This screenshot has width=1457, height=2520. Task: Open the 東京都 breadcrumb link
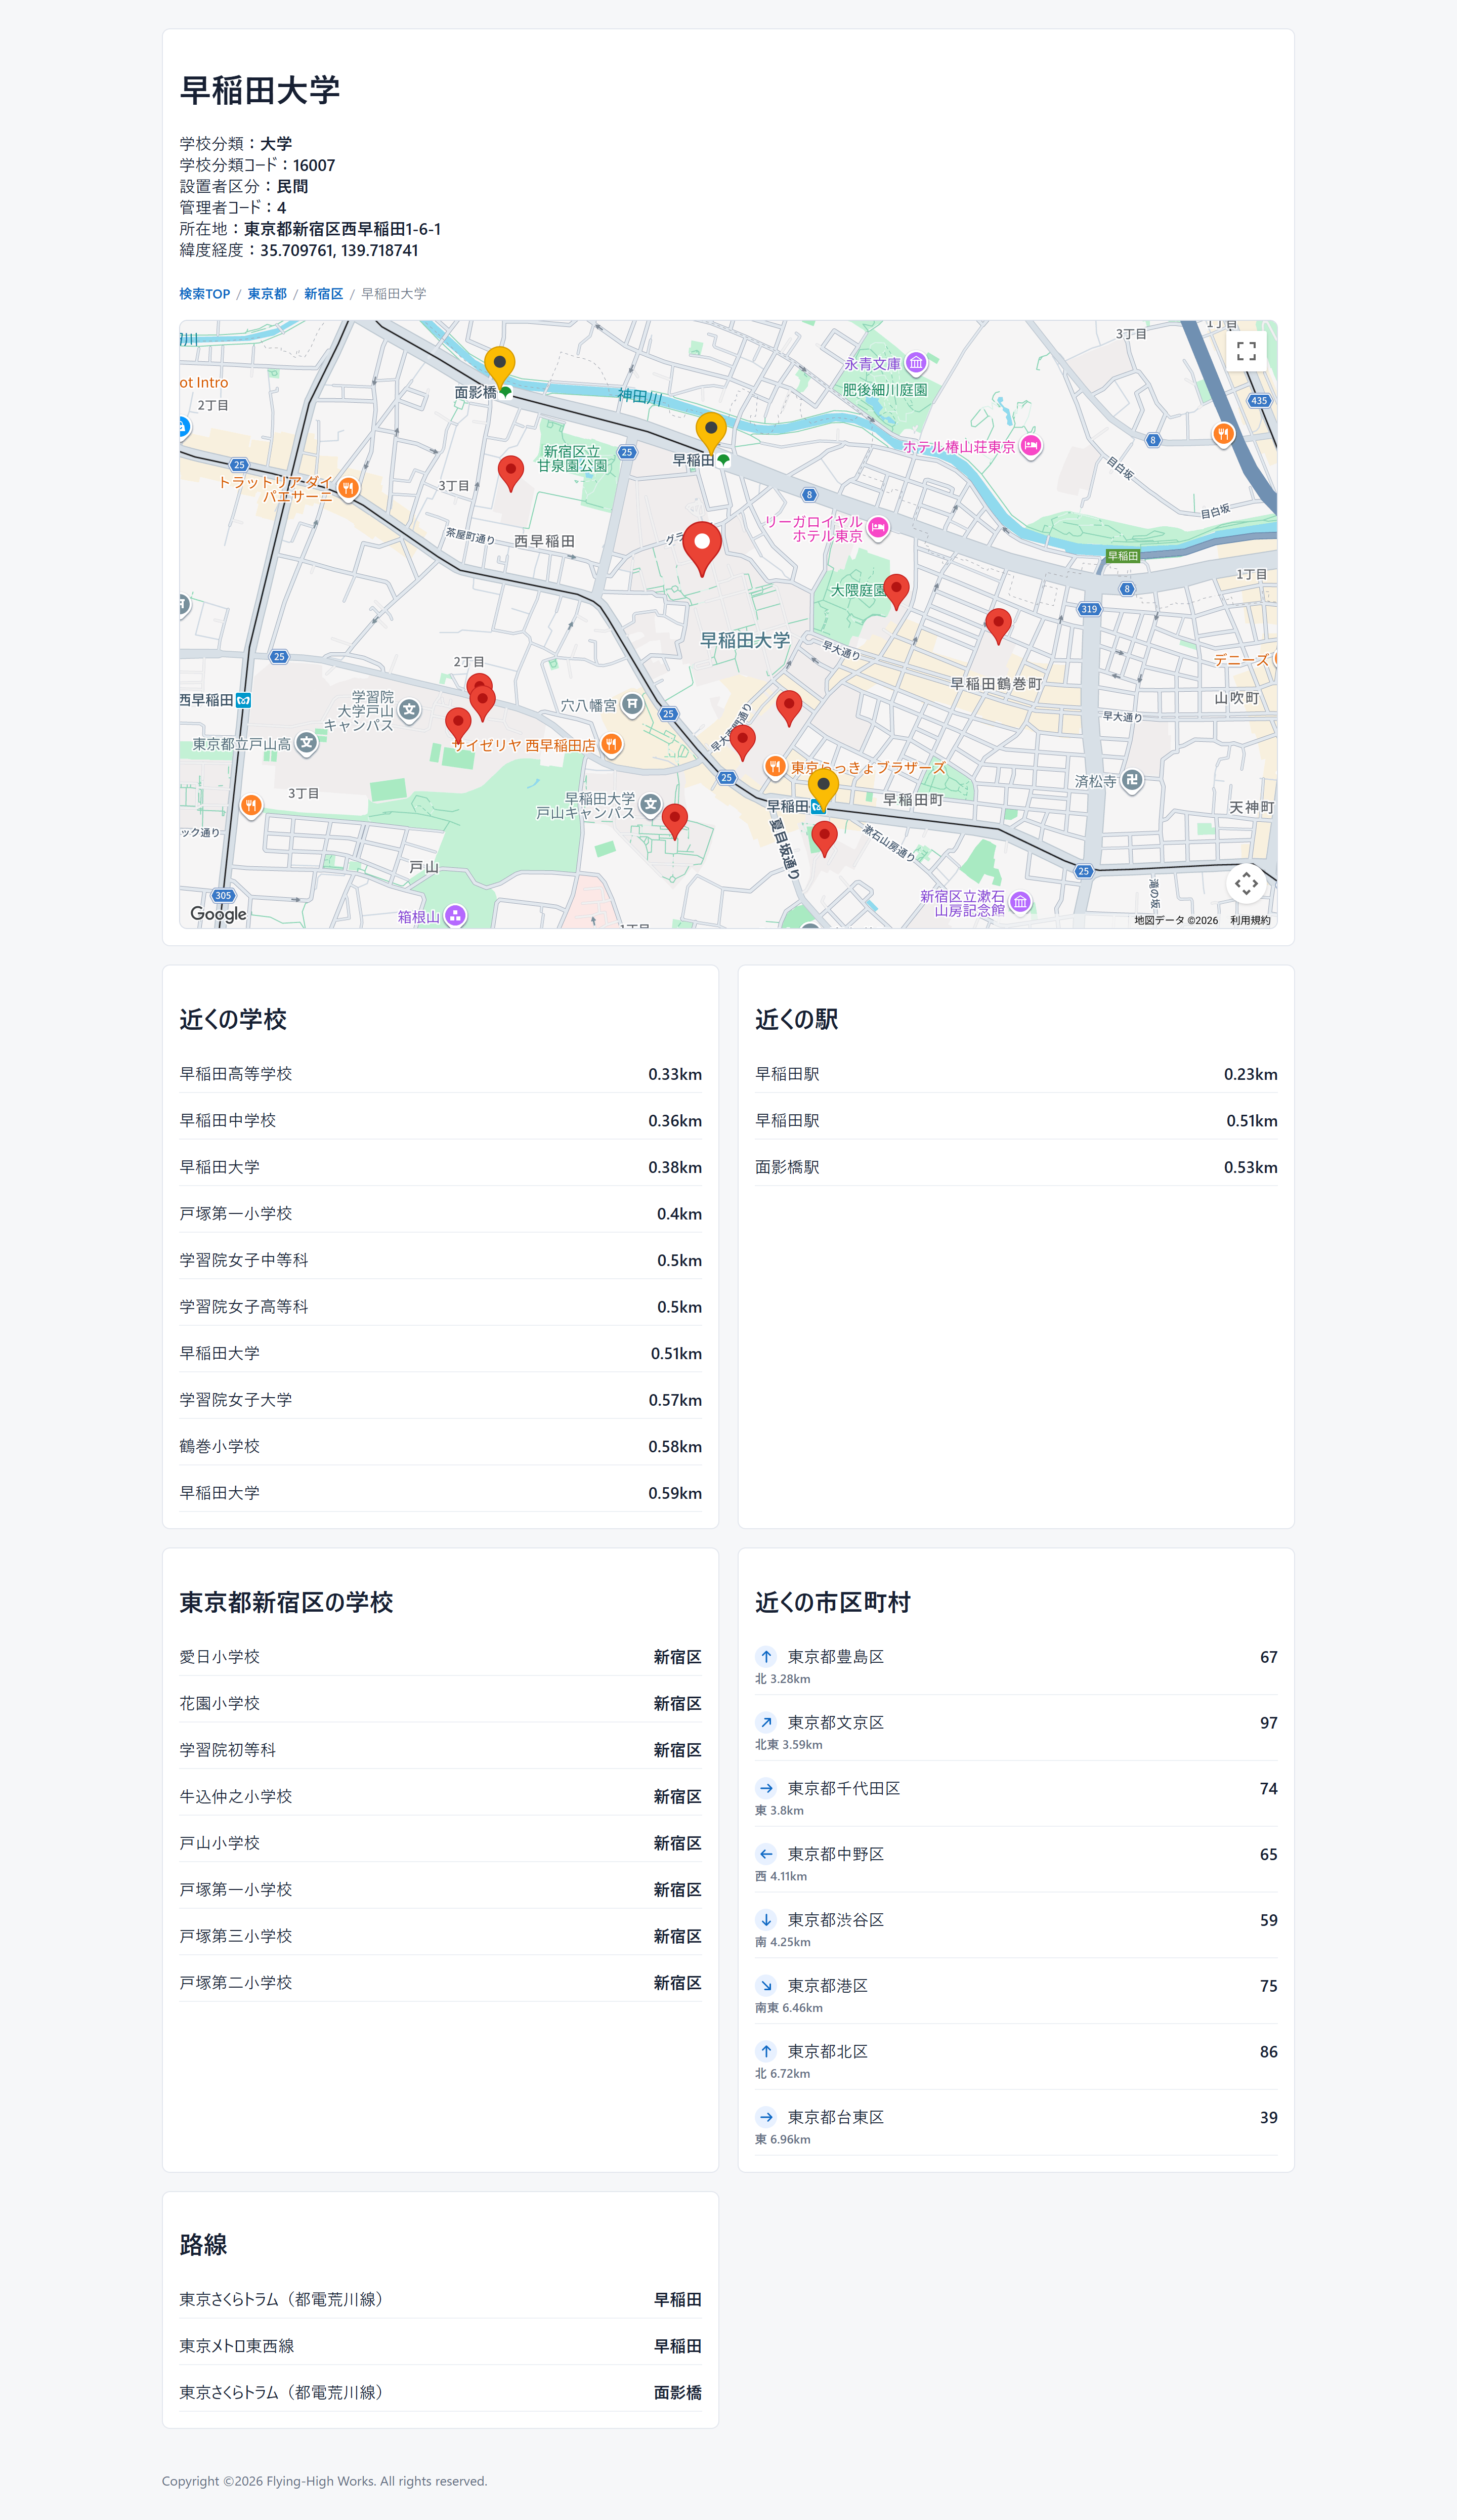[267, 294]
